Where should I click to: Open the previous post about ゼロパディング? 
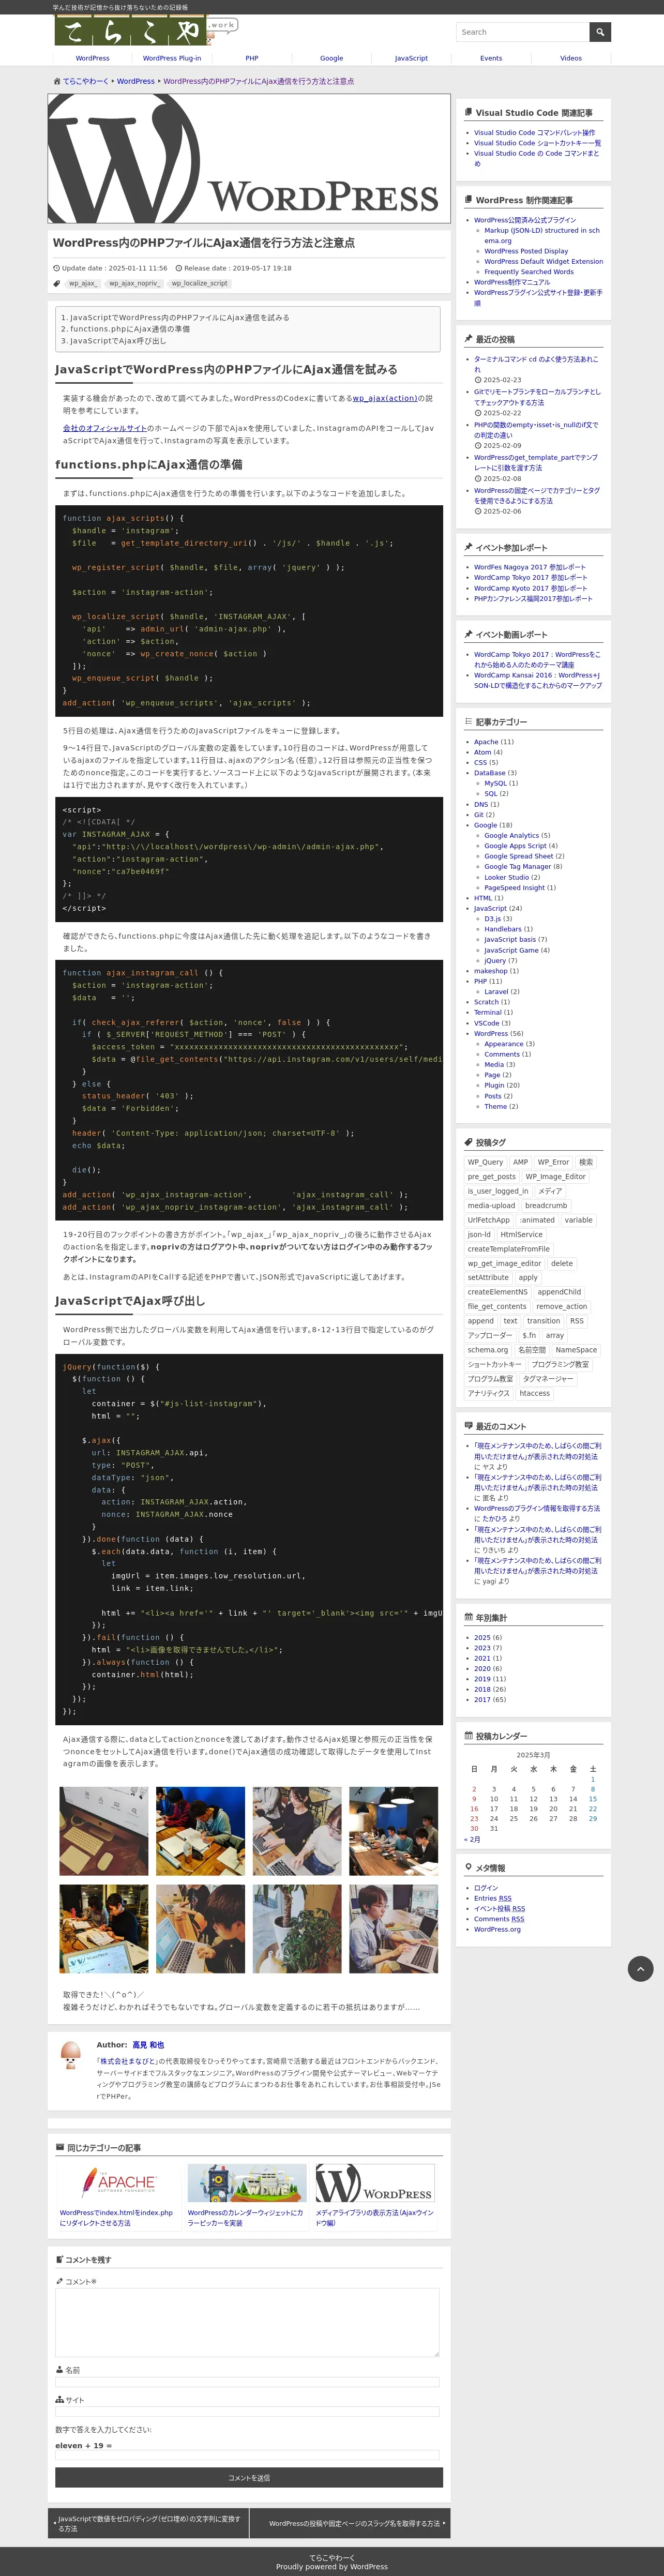[x=148, y=2523]
